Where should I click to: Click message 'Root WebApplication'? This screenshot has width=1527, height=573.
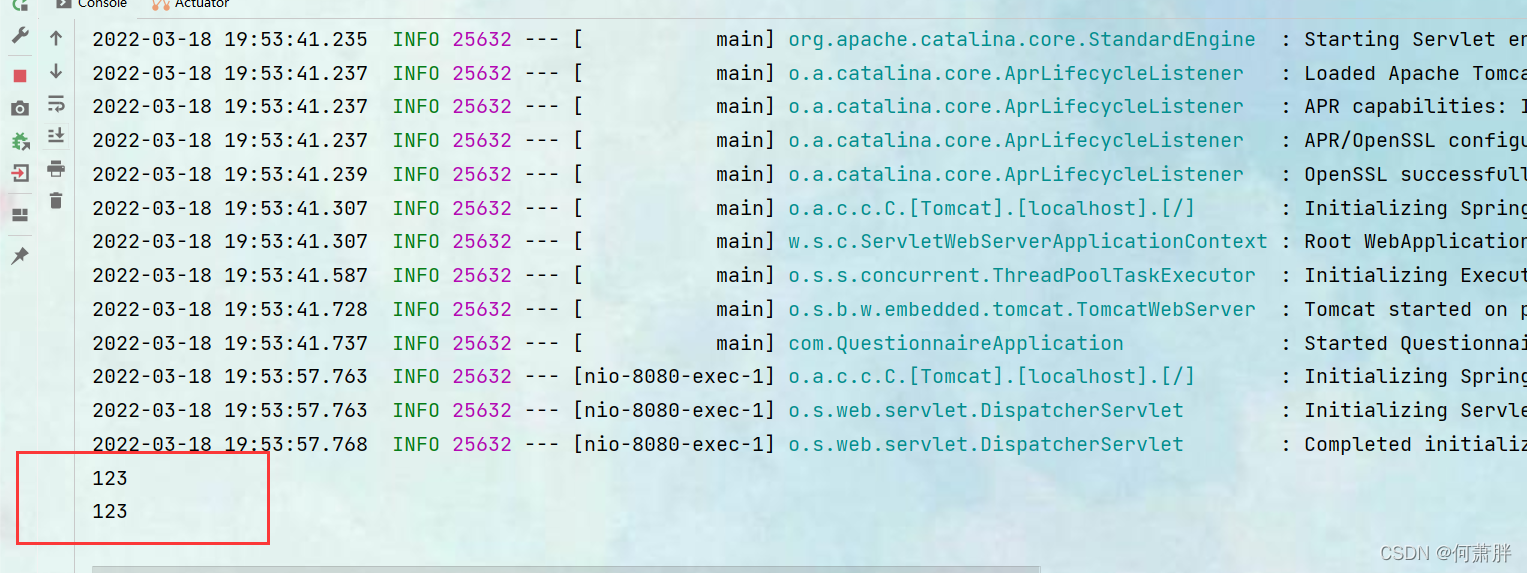click(1415, 241)
